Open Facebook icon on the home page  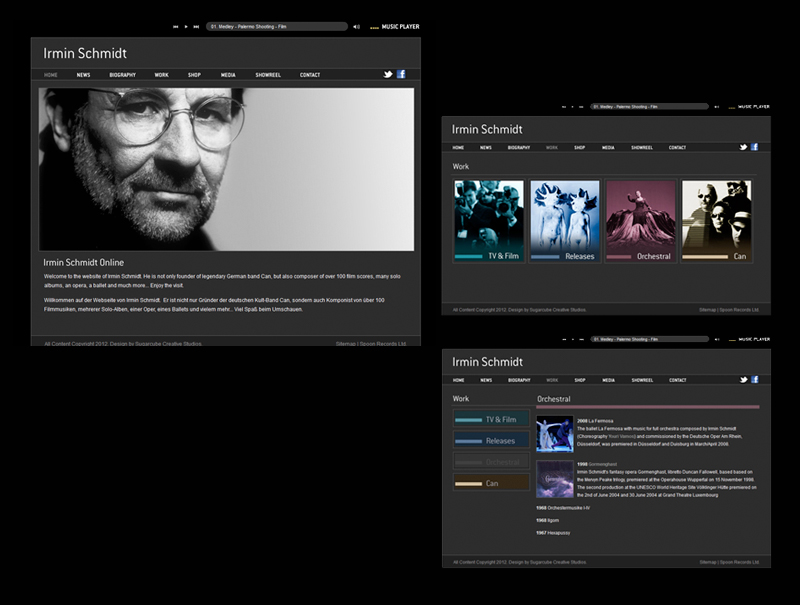(402, 74)
